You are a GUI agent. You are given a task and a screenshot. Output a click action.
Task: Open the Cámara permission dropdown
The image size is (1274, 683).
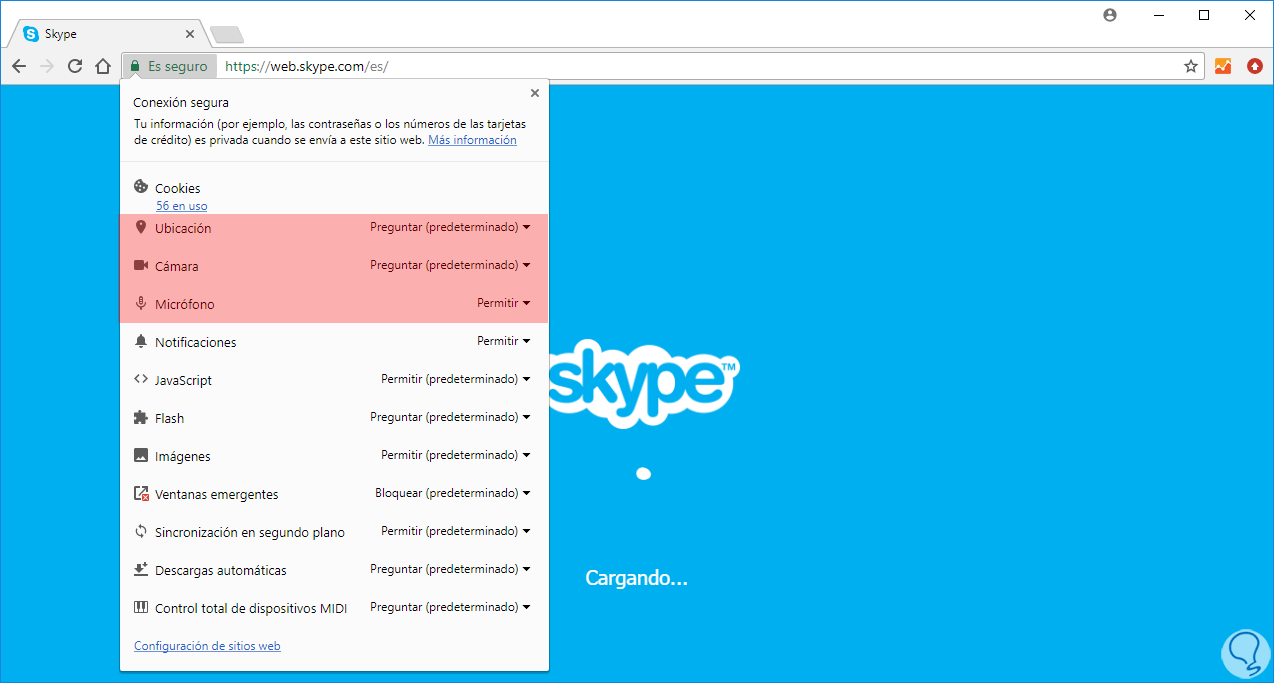(450, 266)
